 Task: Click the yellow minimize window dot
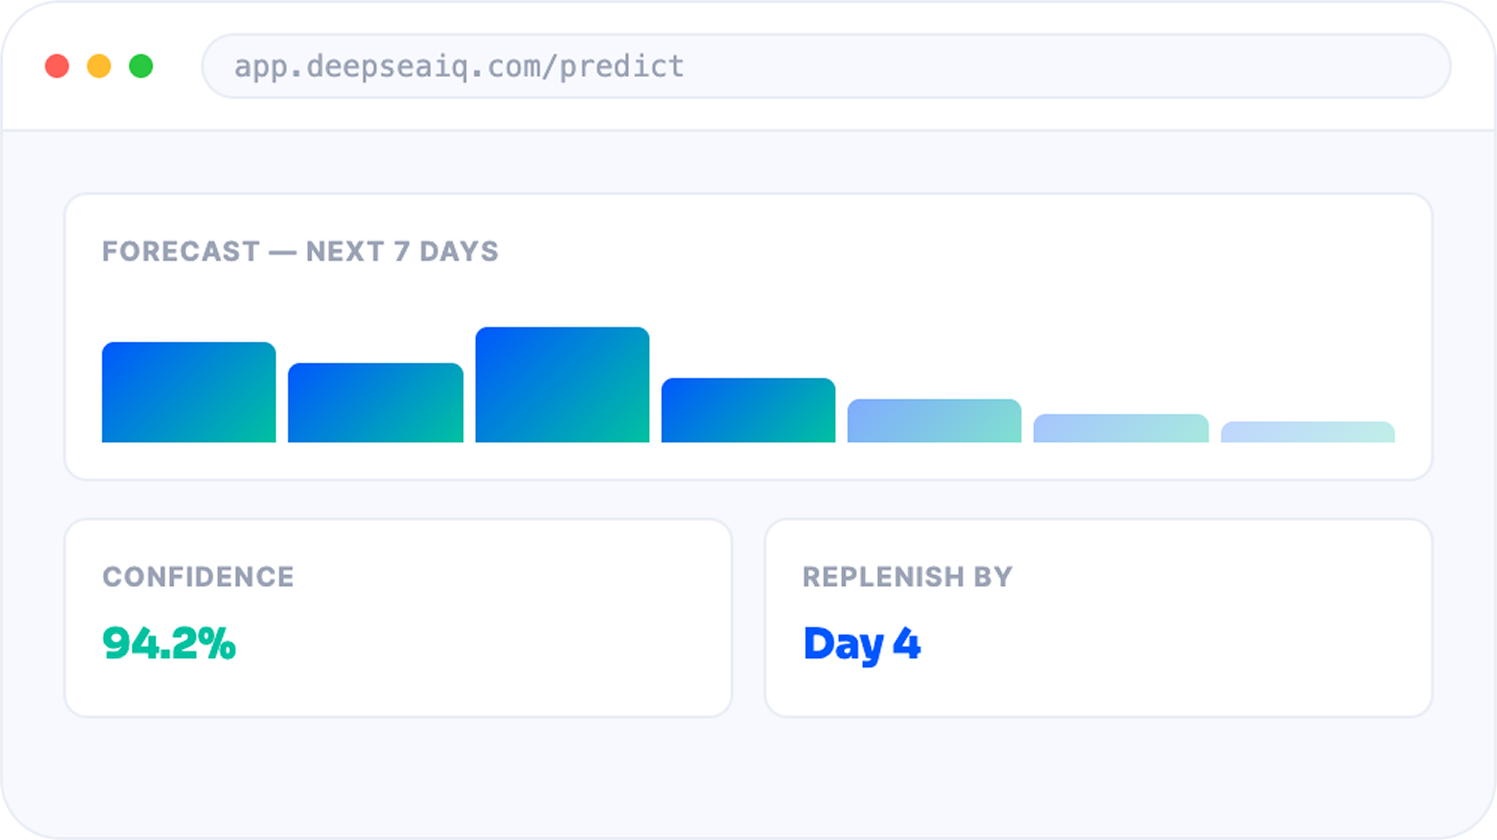coord(99,66)
